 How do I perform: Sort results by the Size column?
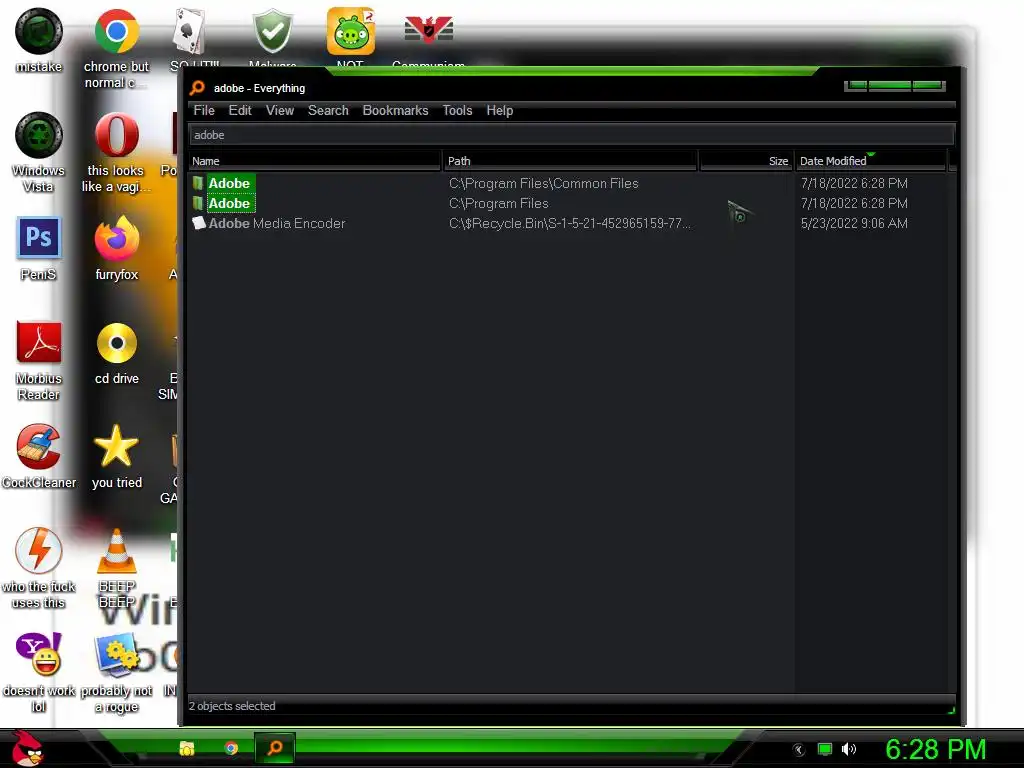(x=746, y=161)
